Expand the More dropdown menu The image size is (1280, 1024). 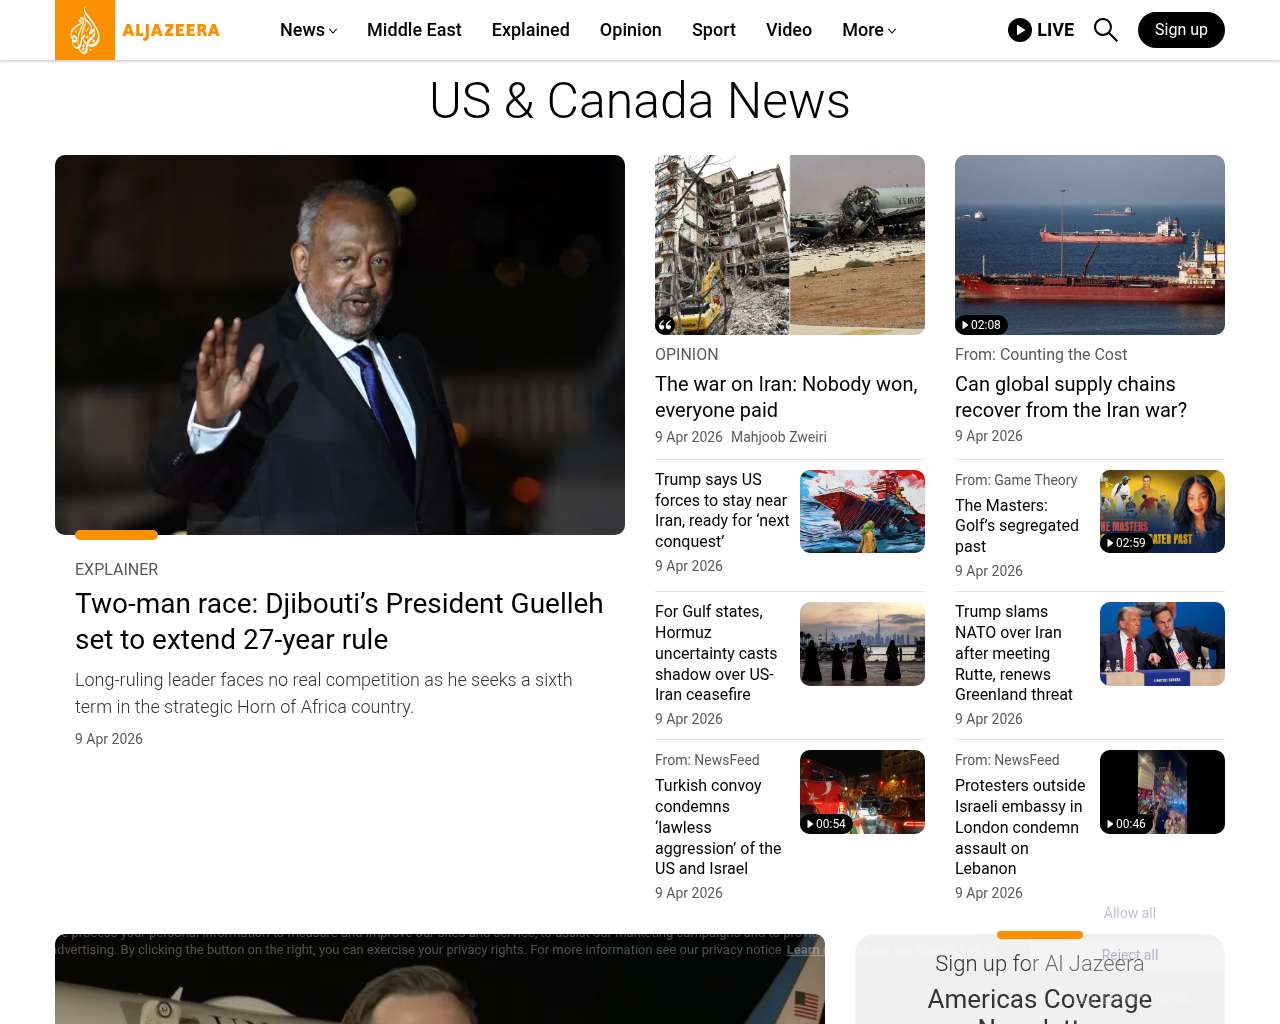(x=869, y=30)
